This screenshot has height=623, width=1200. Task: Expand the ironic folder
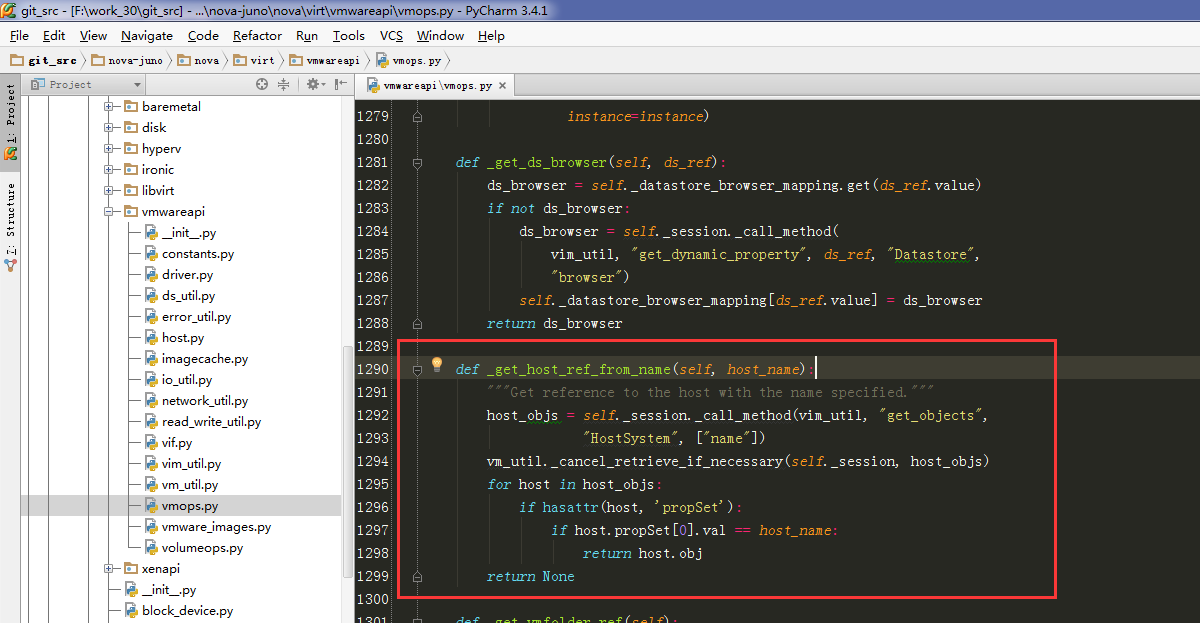[109, 169]
